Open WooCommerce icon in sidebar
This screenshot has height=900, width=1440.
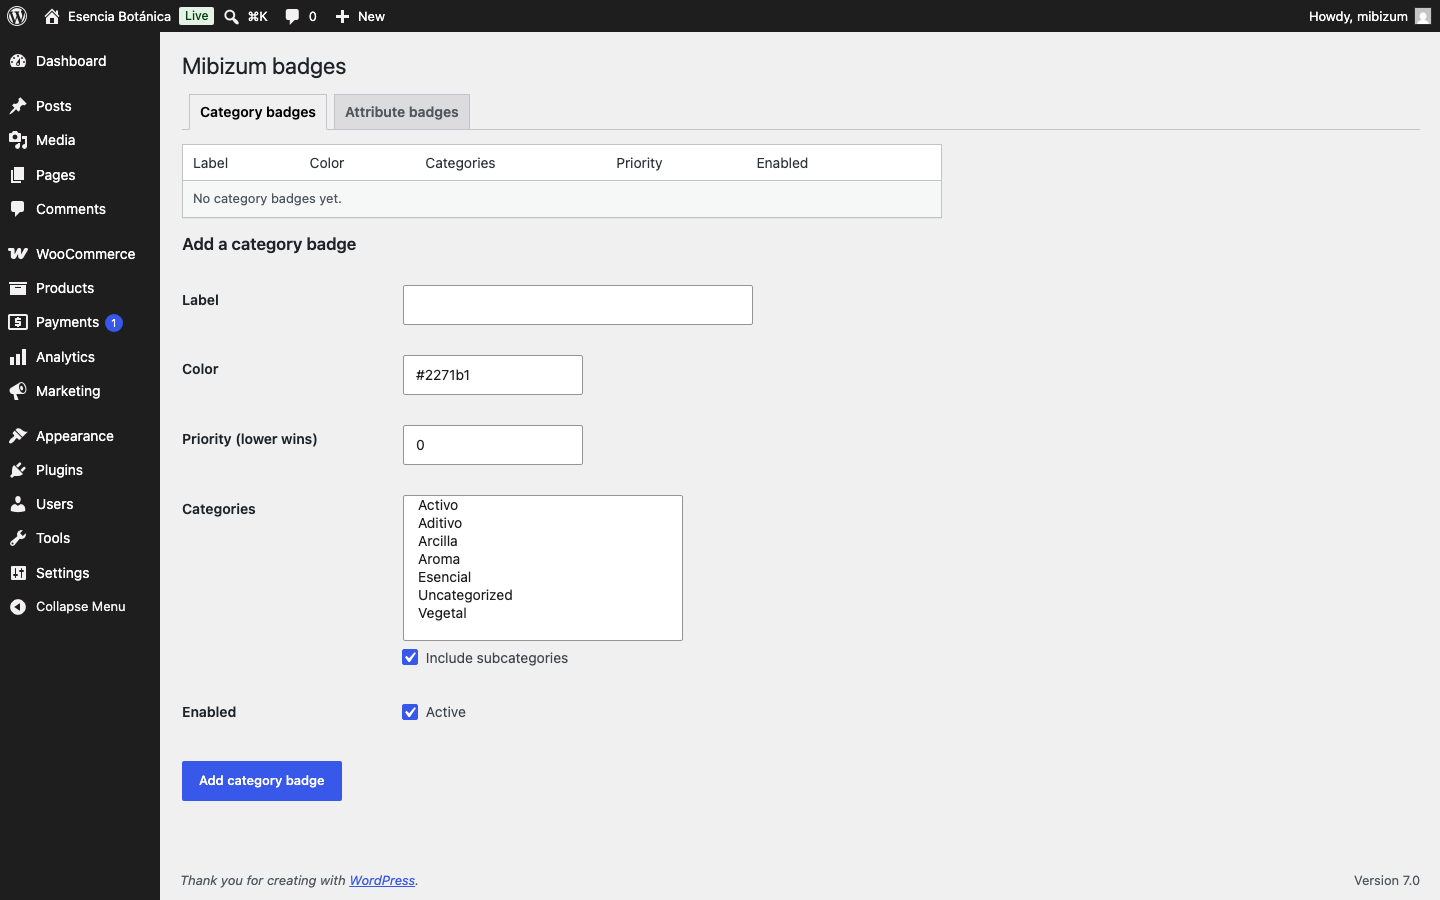[x=18, y=254]
